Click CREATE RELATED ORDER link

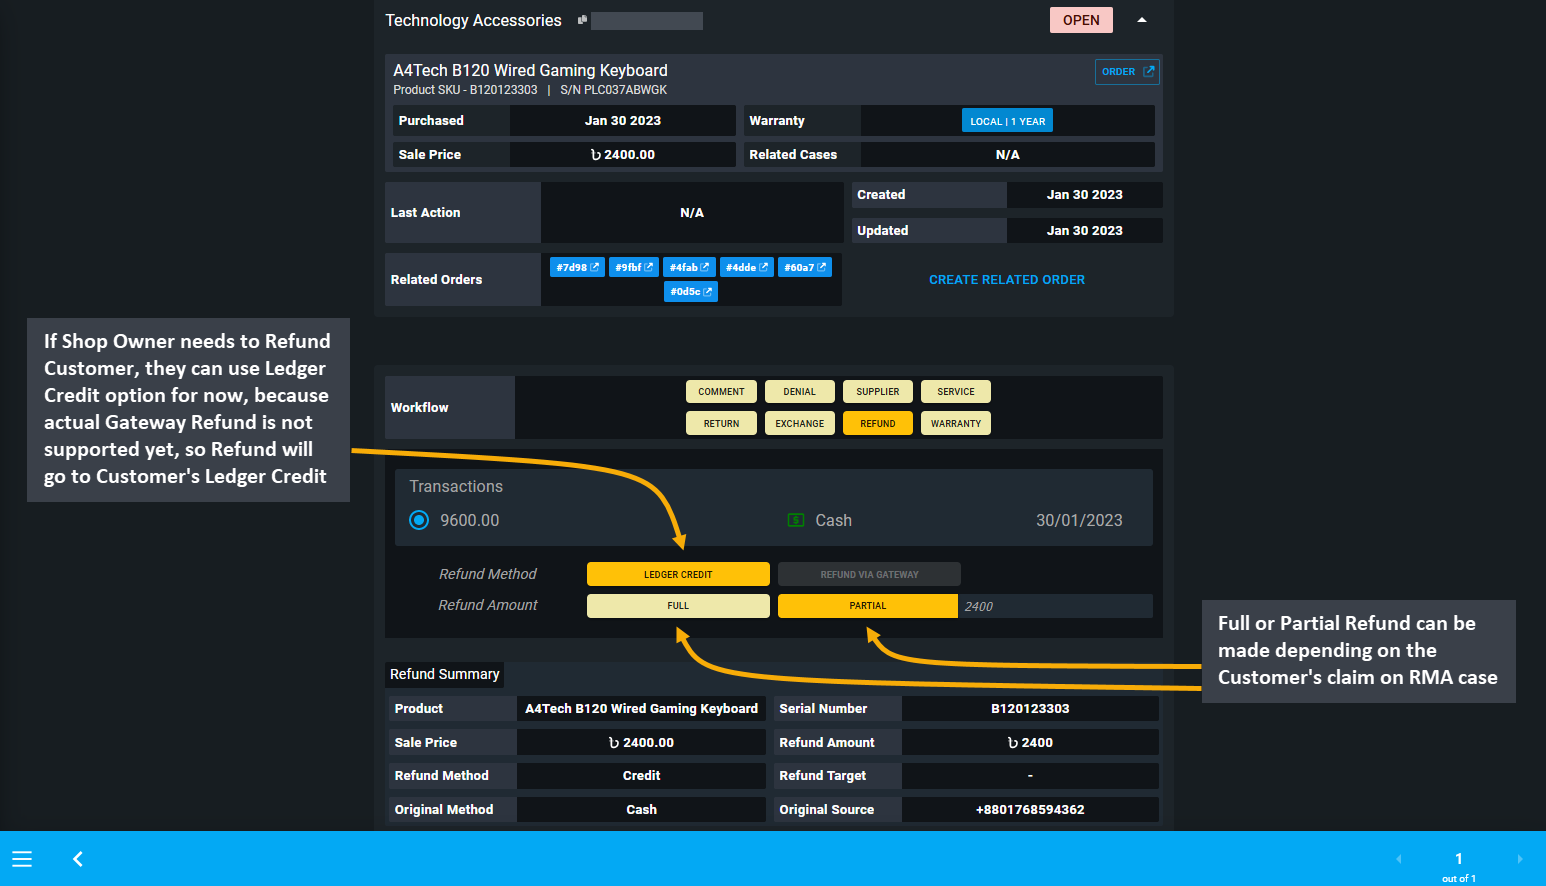[x=1006, y=280]
